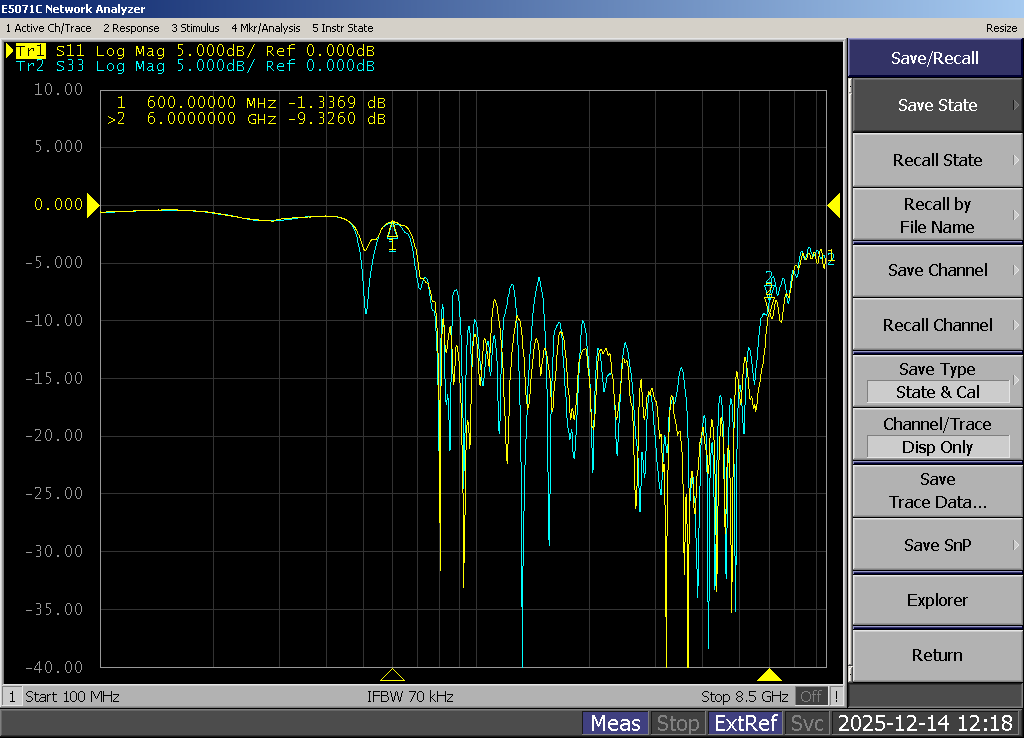Toggle the ExtRef status indicator
This screenshot has width=1024, height=738.
[745, 723]
